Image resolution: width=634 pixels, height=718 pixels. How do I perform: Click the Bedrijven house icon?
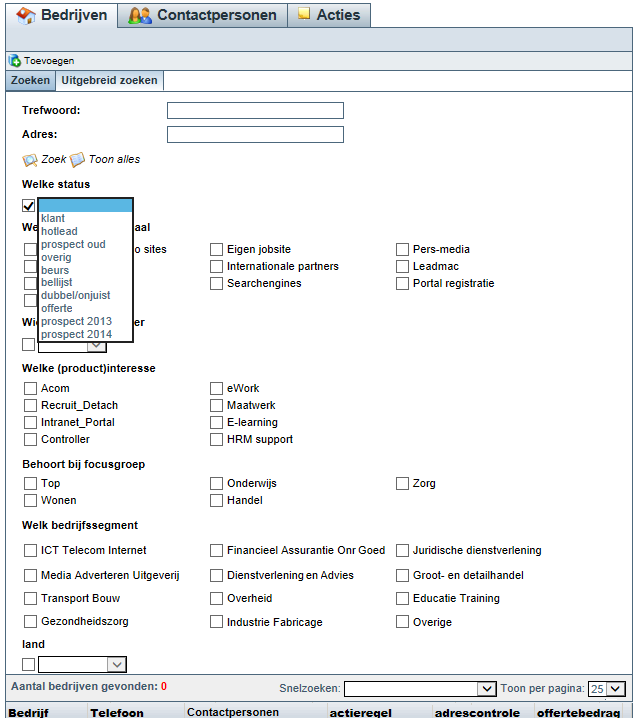(x=26, y=16)
